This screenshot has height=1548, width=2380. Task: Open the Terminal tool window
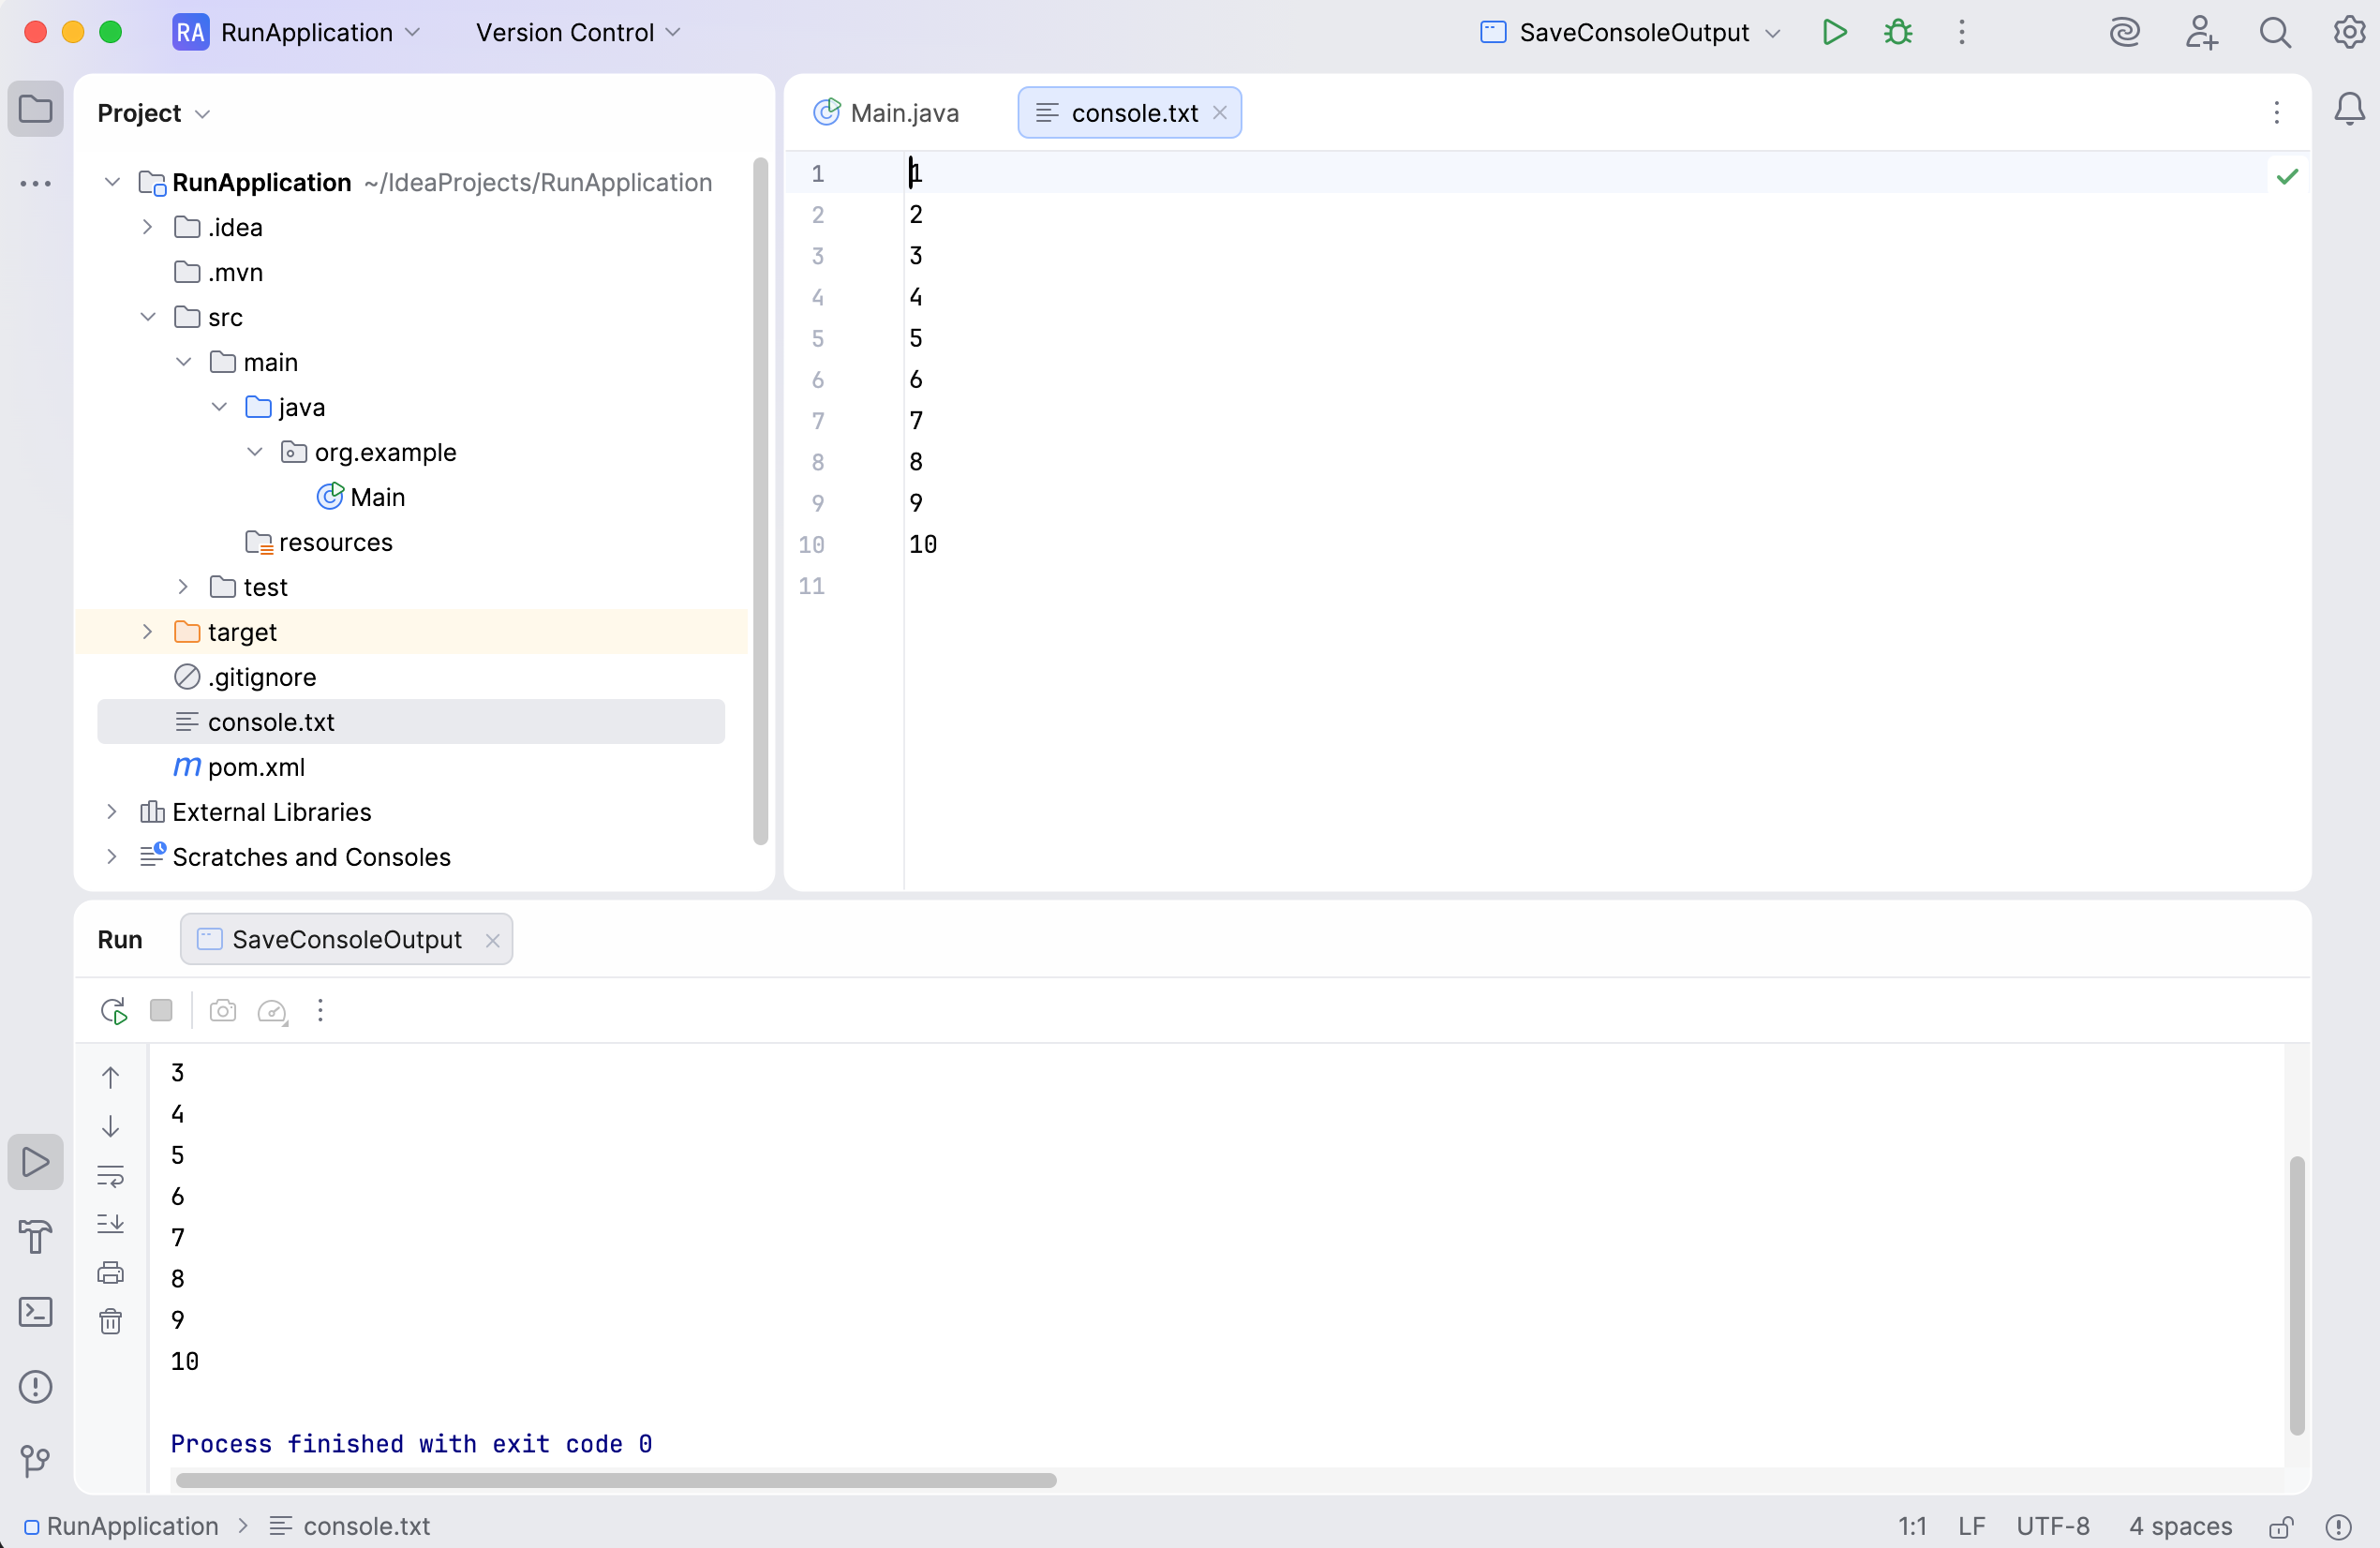36,1312
